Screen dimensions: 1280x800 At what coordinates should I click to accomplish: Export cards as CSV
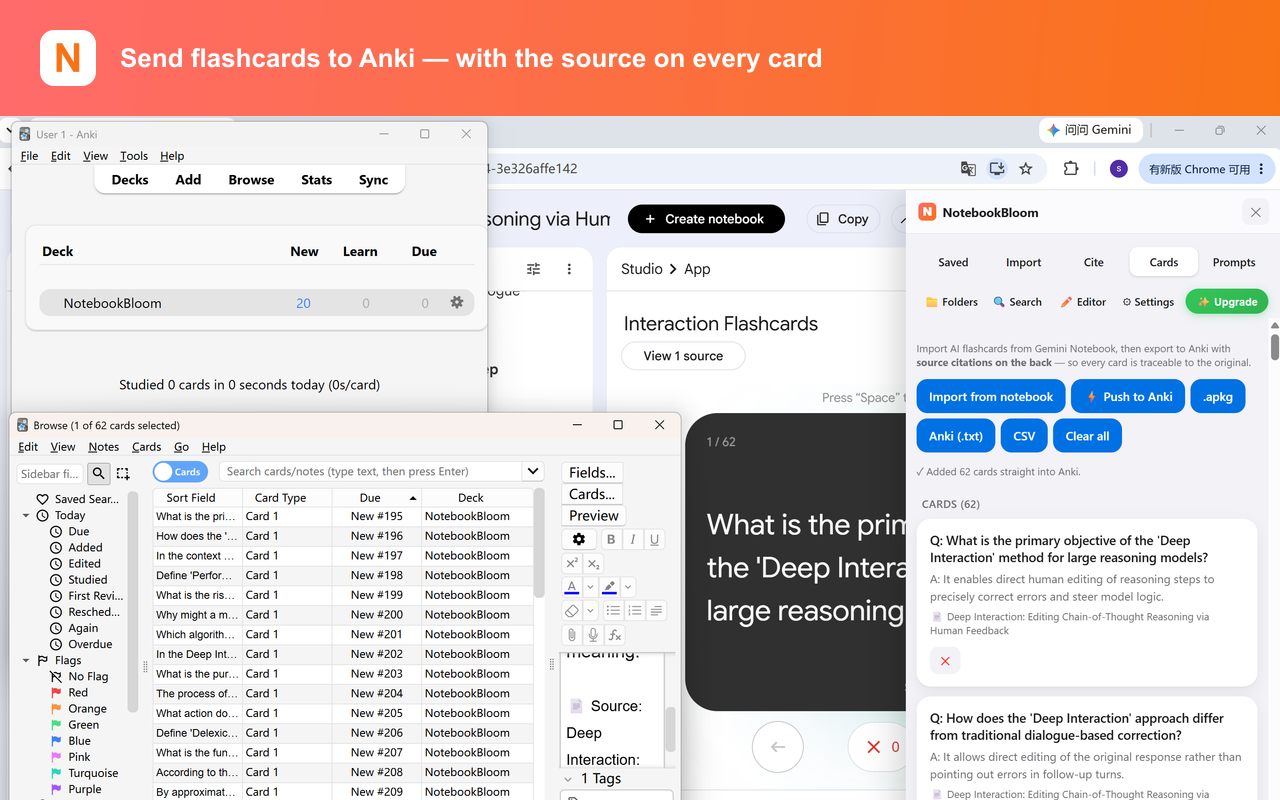tap(1023, 436)
